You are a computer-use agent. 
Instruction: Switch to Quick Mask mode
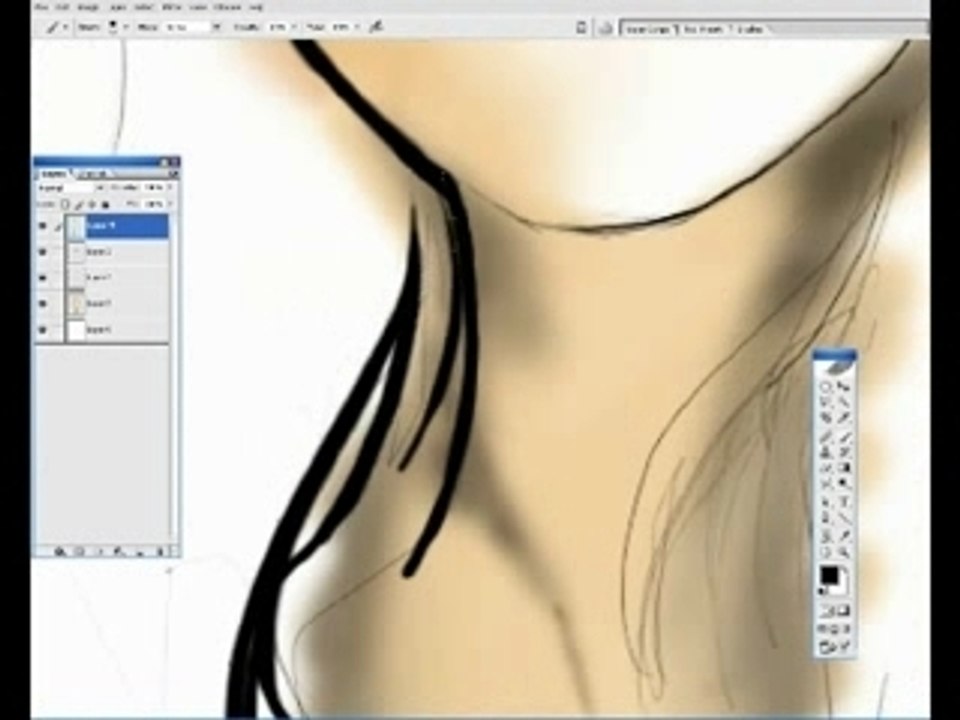coord(844,612)
